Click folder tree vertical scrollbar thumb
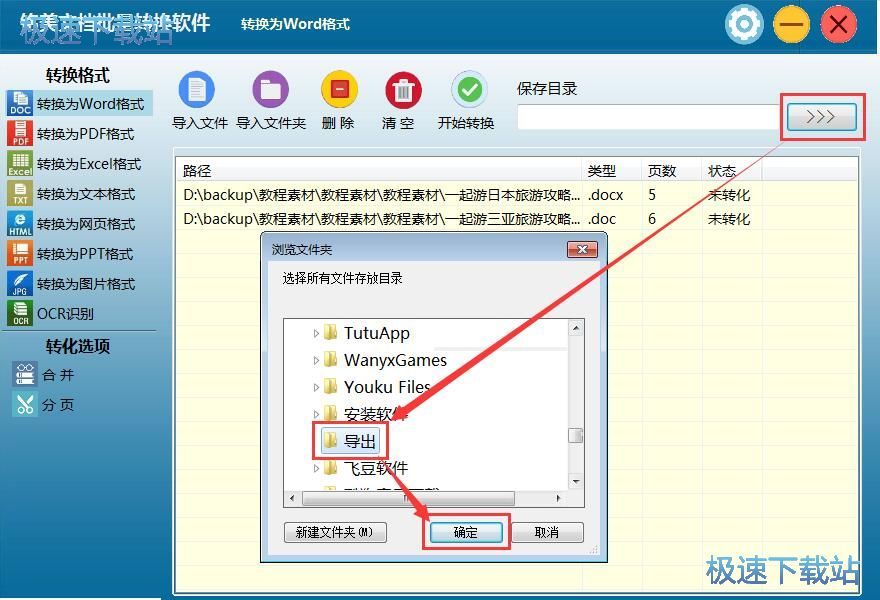This screenshot has width=880, height=600. coord(576,436)
